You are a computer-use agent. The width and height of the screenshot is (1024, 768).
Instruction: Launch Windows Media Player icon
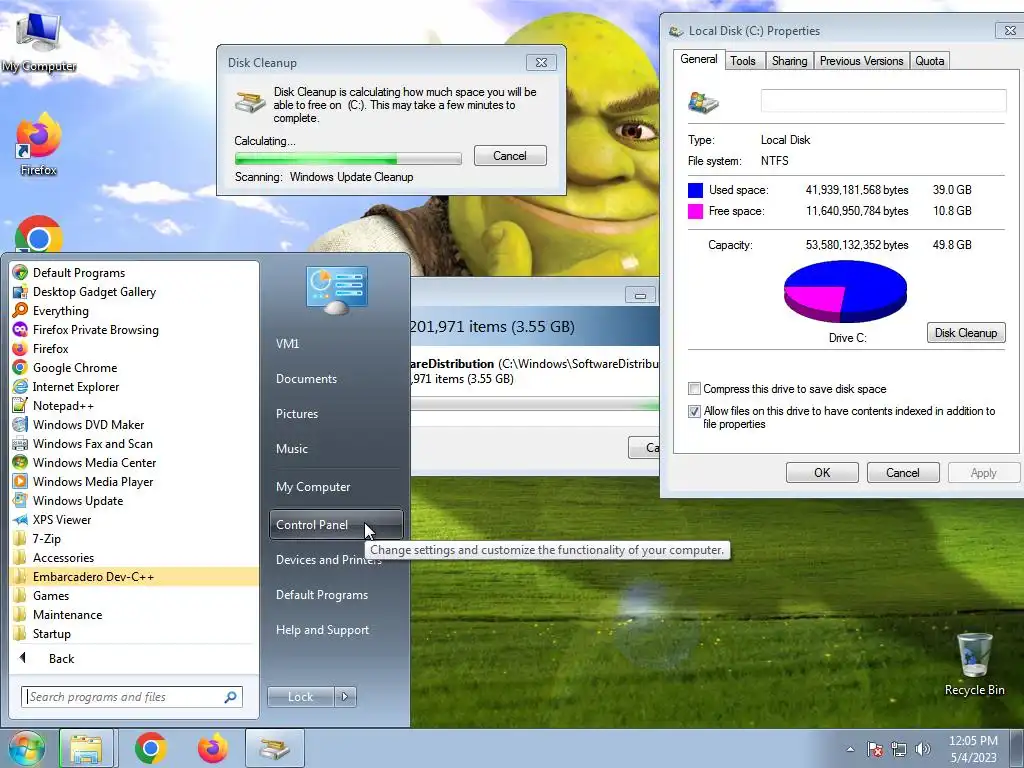[20, 481]
